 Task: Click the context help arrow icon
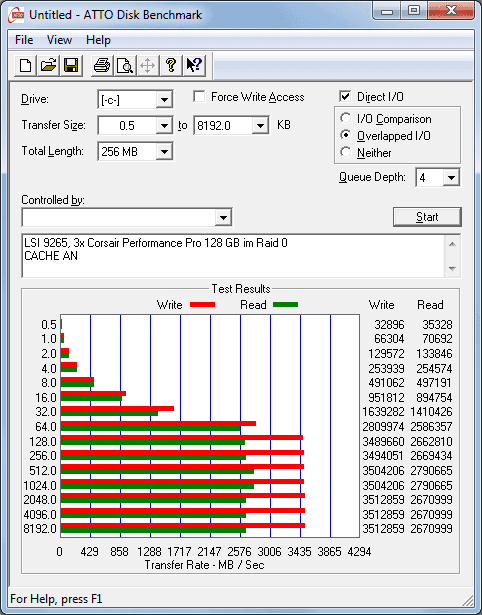coord(194,65)
